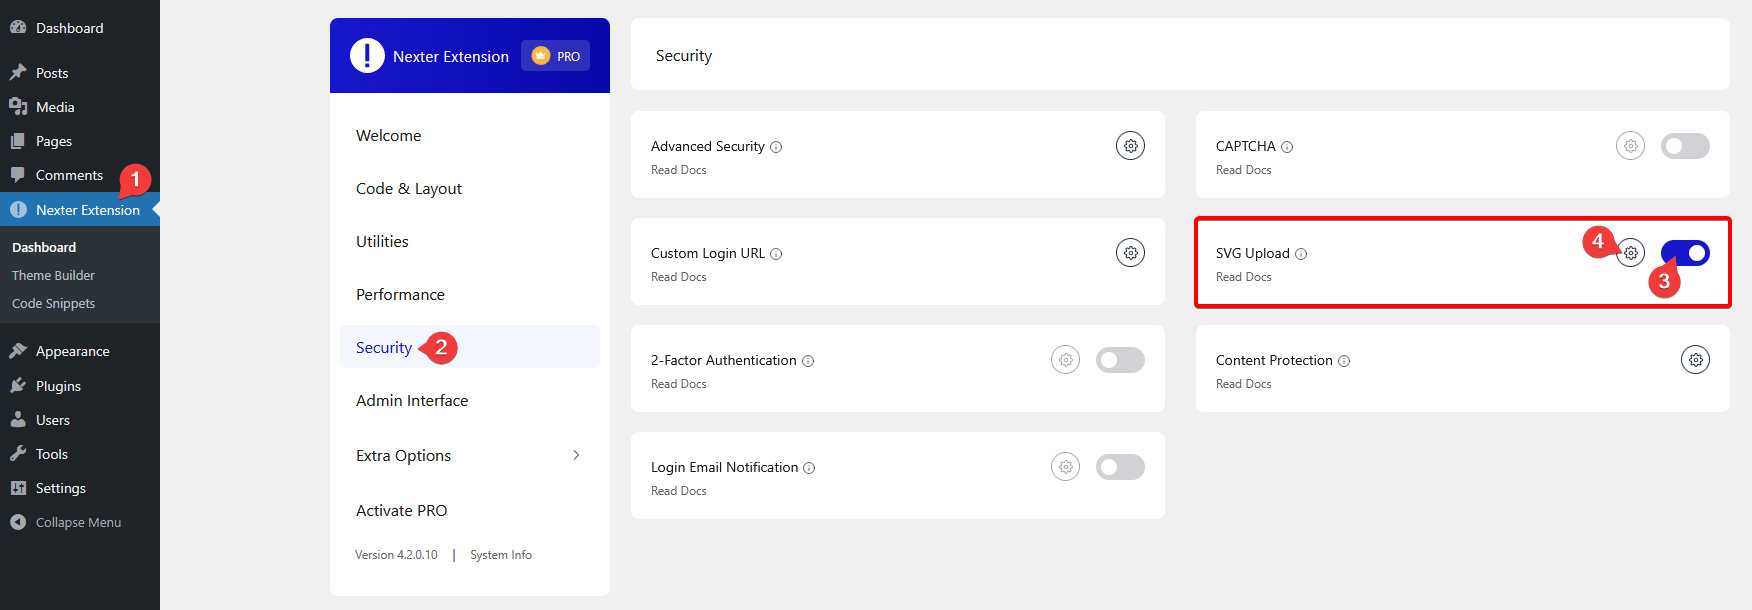1752x610 pixels.
Task: Disable the SVG Upload toggle
Action: 1685,253
